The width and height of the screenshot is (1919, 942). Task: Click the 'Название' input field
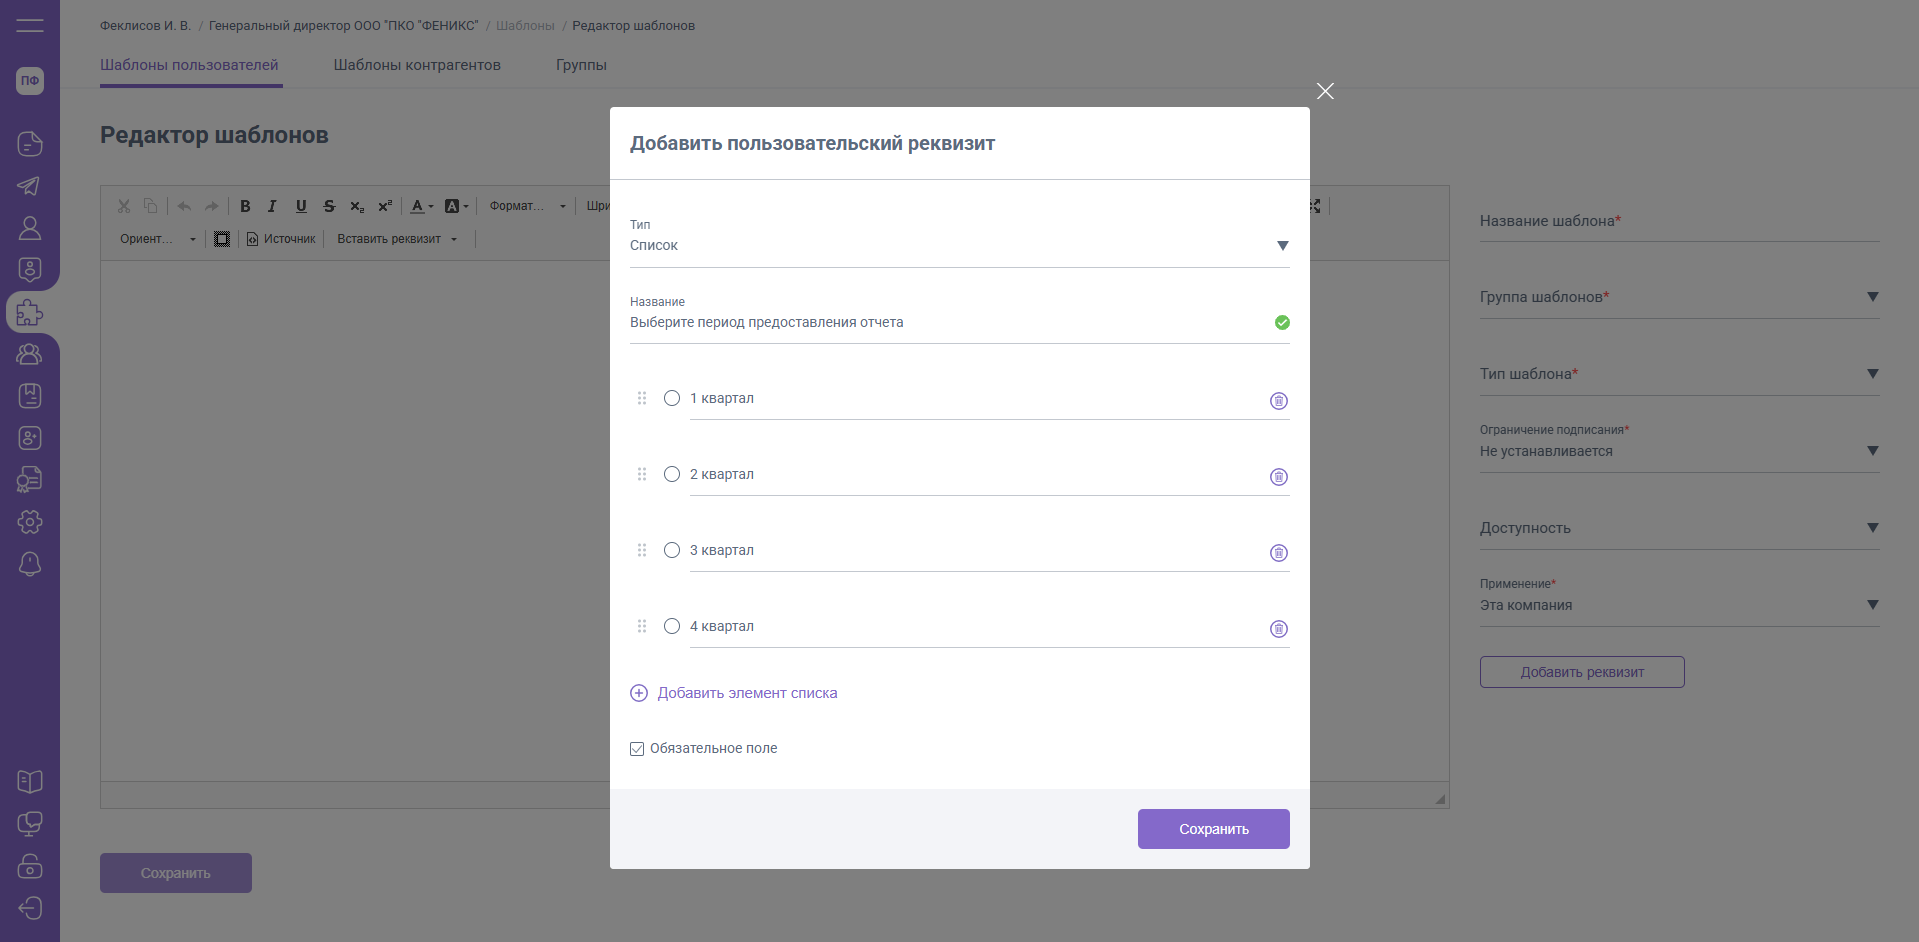click(945, 323)
